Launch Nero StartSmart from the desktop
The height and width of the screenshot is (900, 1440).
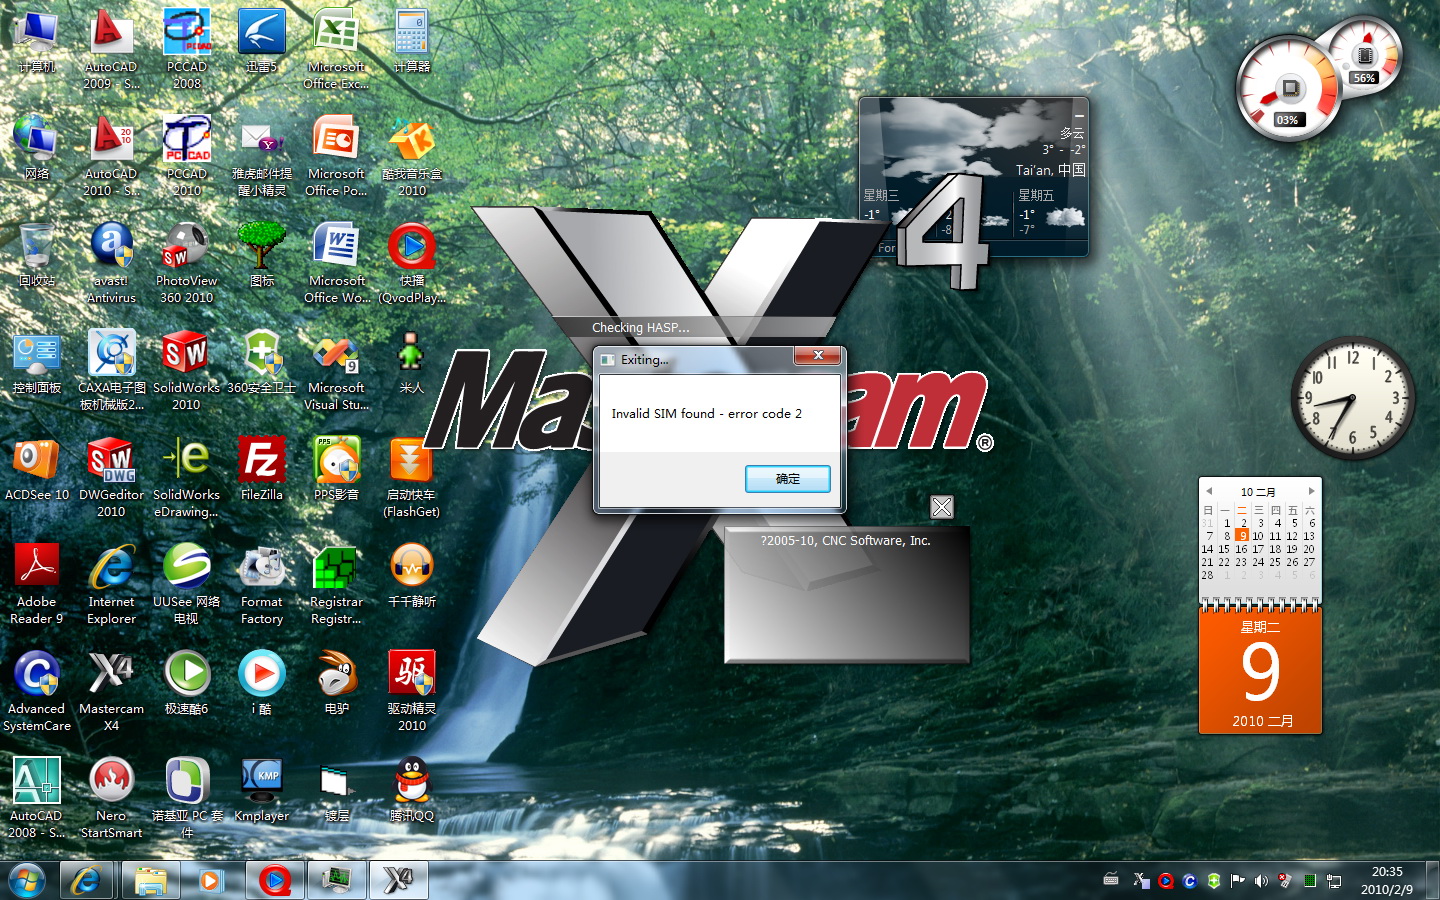111,798
